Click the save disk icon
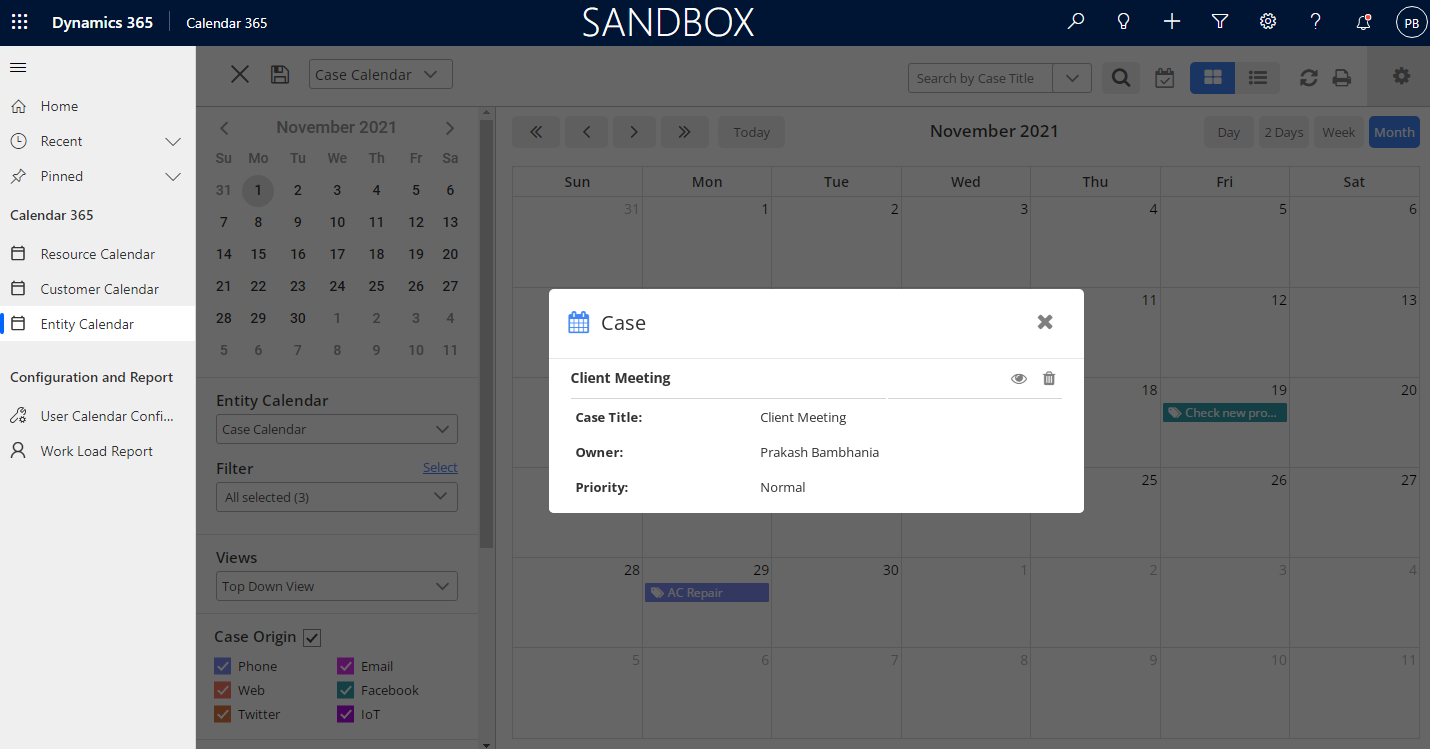This screenshot has height=749, width=1430. [280, 74]
